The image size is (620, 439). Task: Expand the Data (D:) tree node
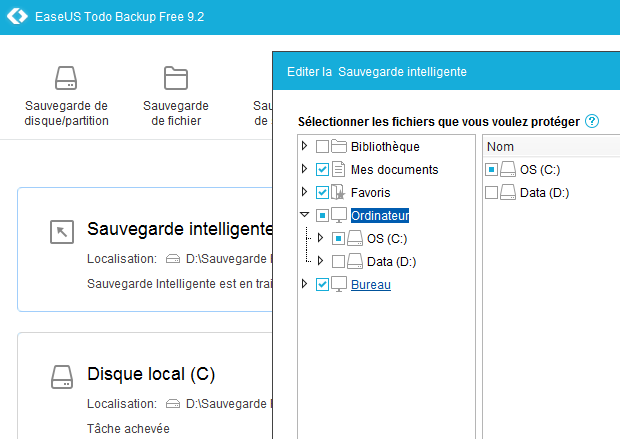click(320, 260)
